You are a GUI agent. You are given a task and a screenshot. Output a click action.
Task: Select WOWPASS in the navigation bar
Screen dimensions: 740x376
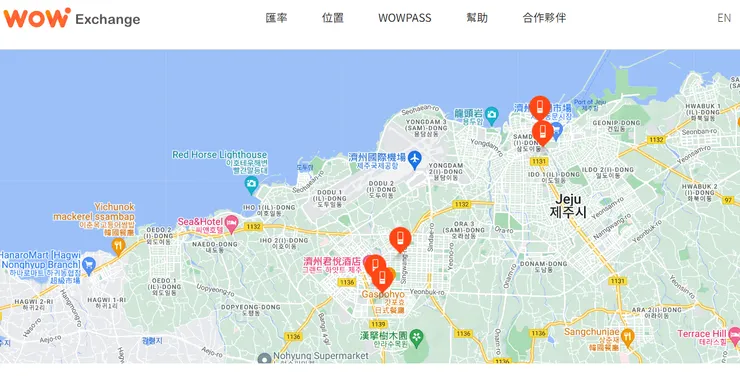tap(404, 18)
